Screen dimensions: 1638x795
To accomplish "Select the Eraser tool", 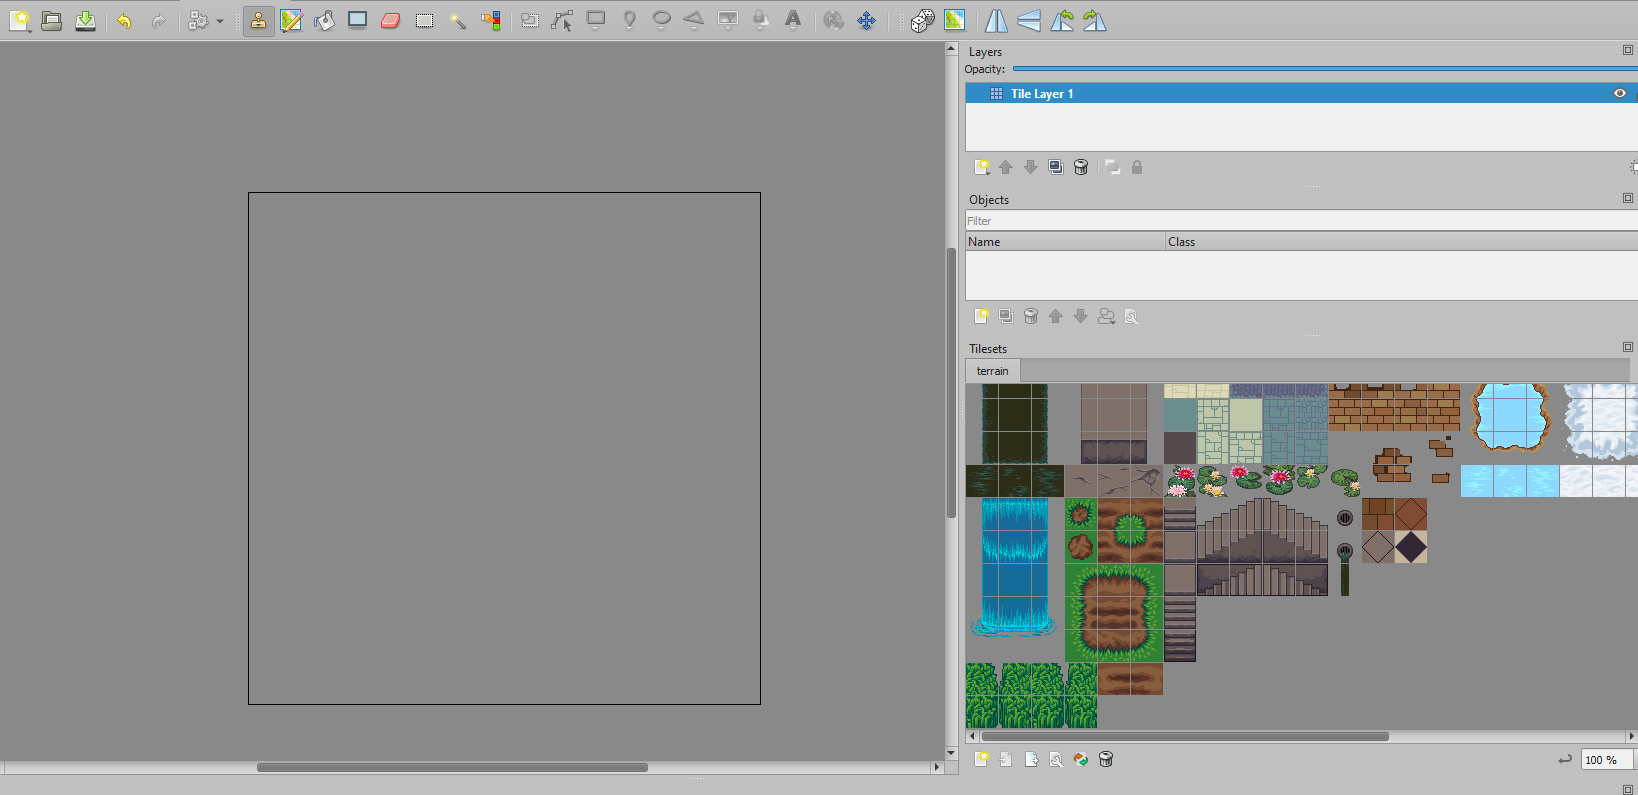I will pyautogui.click(x=391, y=20).
